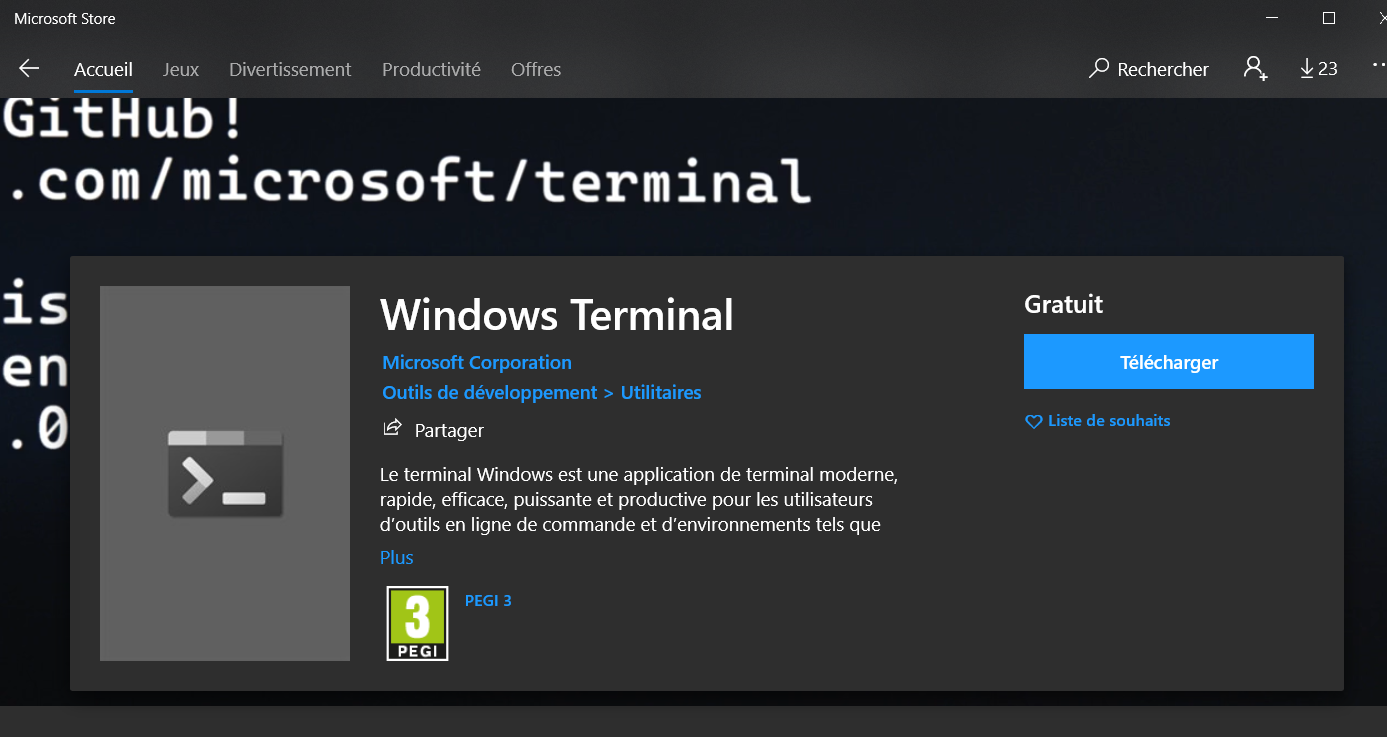Click the Télécharger button
This screenshot has width=1387, height=737.
tap(1168, 362)
